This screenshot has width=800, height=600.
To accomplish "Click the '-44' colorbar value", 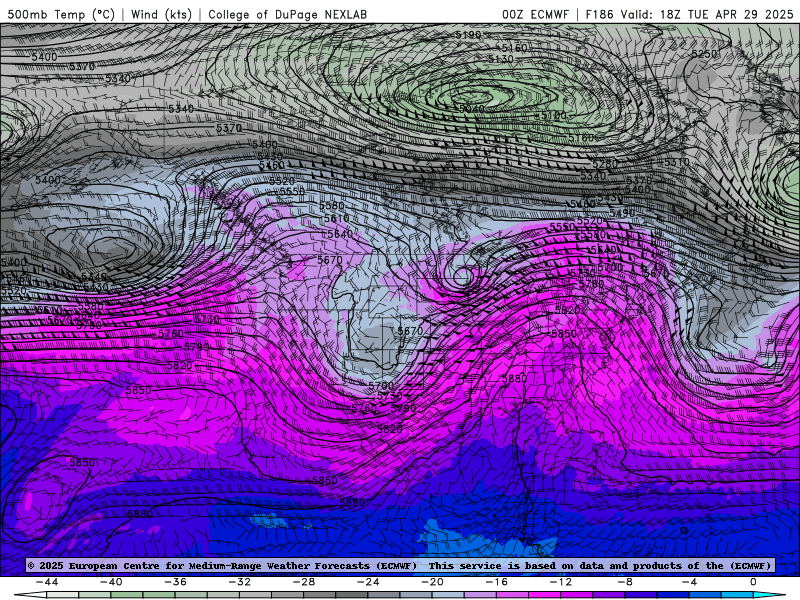I will pos(46,582).
